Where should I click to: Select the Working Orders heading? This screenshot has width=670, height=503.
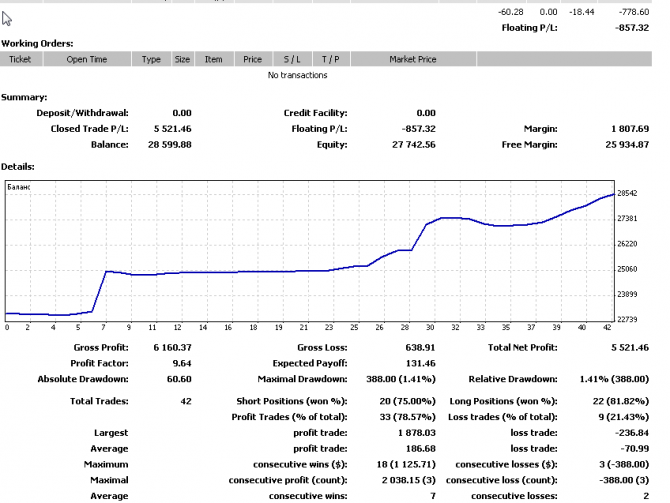37,44
